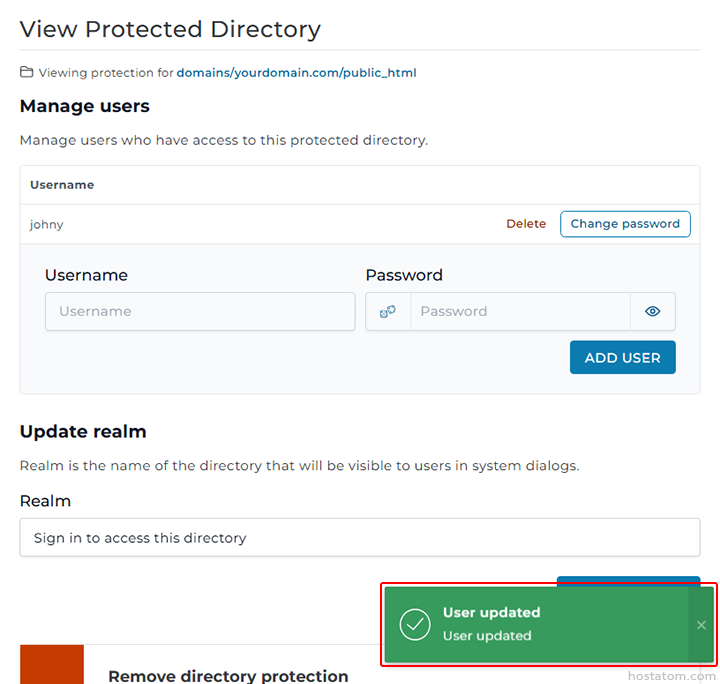Delete the user johny

point(525,224)
